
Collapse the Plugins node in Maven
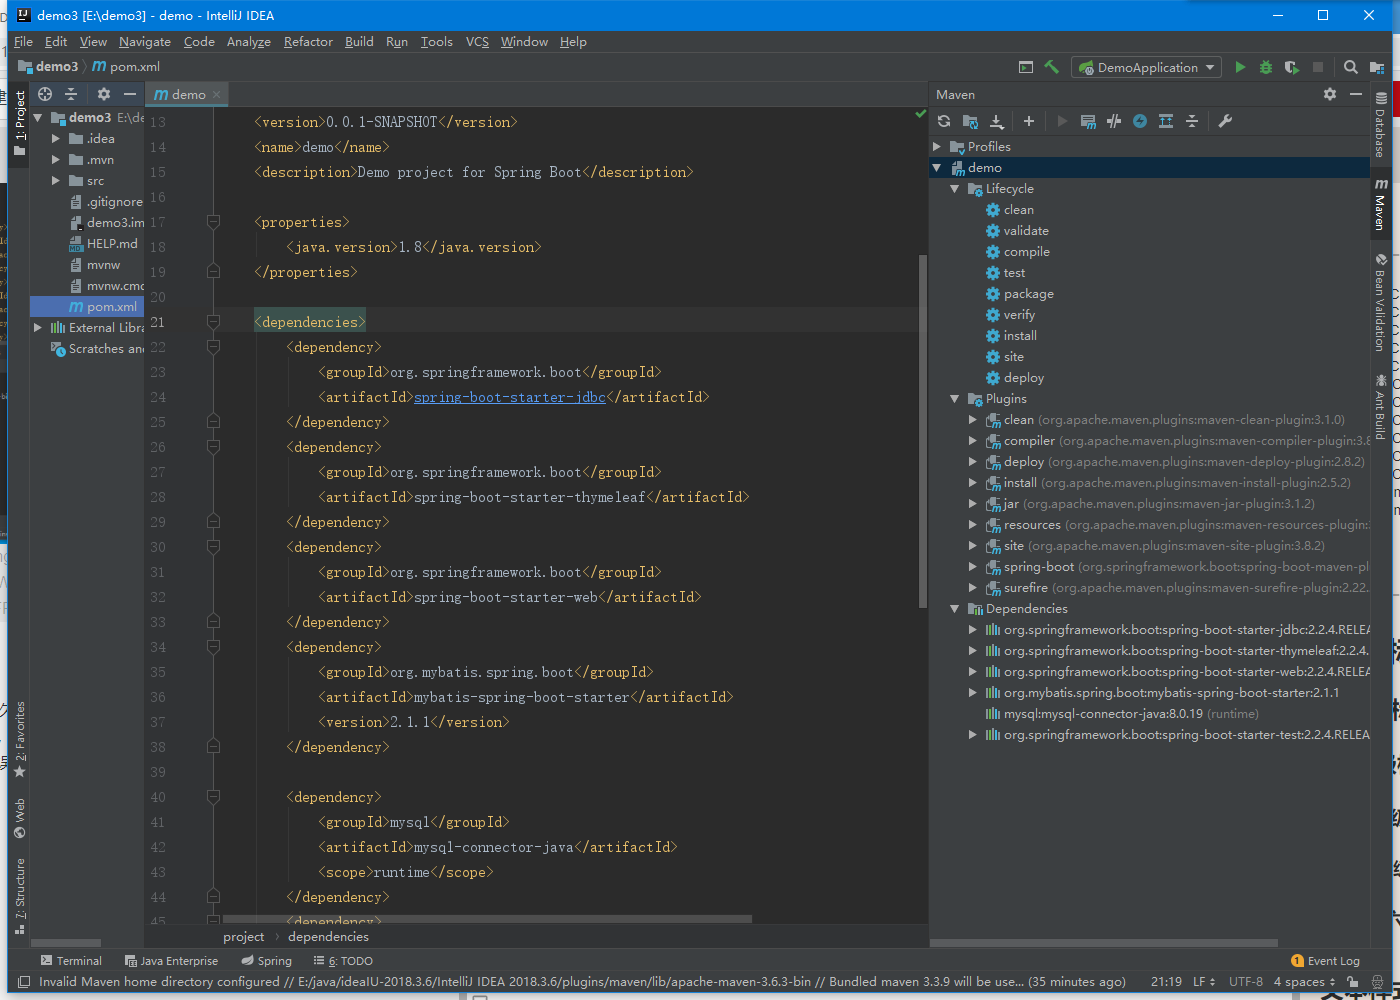click(955, 398)
